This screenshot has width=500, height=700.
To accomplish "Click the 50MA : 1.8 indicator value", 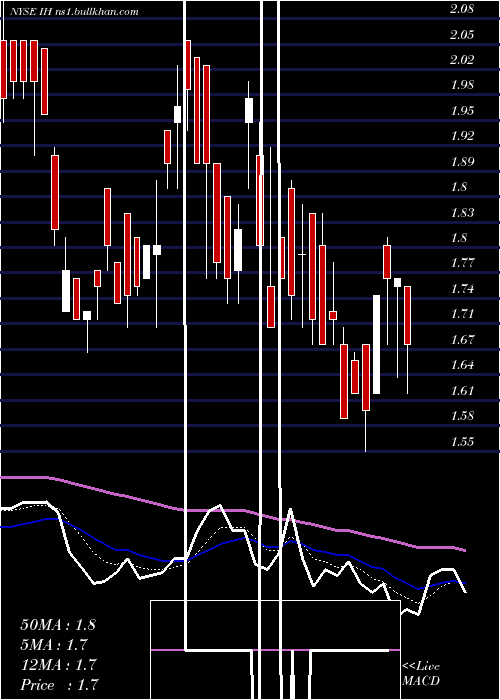I will coord(58,625).
